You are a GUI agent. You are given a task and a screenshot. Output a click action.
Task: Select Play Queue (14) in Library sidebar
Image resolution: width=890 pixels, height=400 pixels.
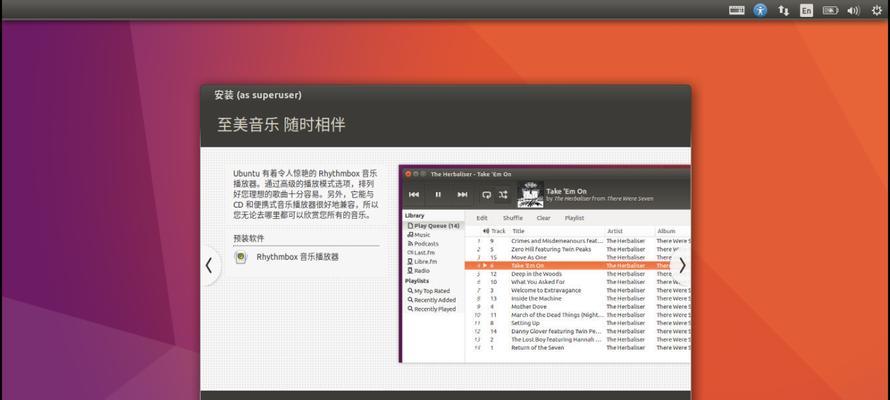pos(434,226)
